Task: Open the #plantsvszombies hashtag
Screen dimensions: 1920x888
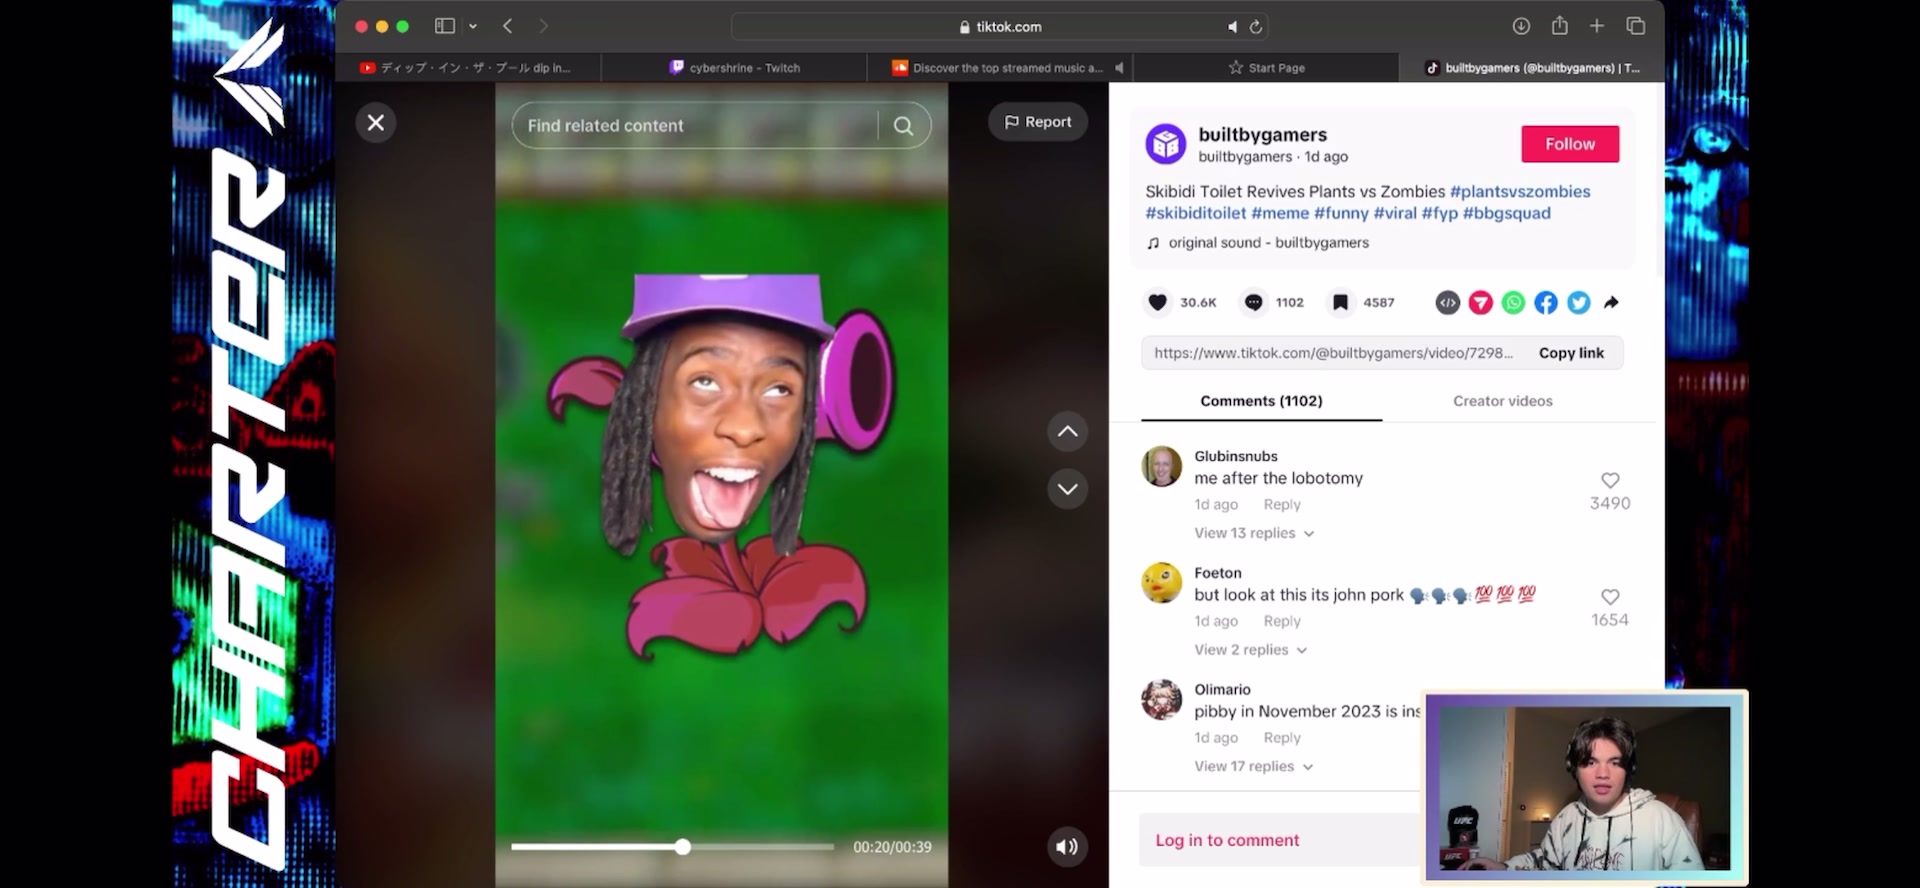Action: click(x=1520, y=191)
